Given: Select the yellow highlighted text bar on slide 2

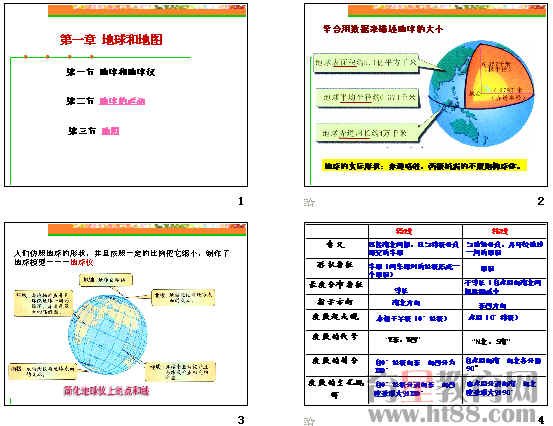Looking at the screenshot, I should click(424, 165).
